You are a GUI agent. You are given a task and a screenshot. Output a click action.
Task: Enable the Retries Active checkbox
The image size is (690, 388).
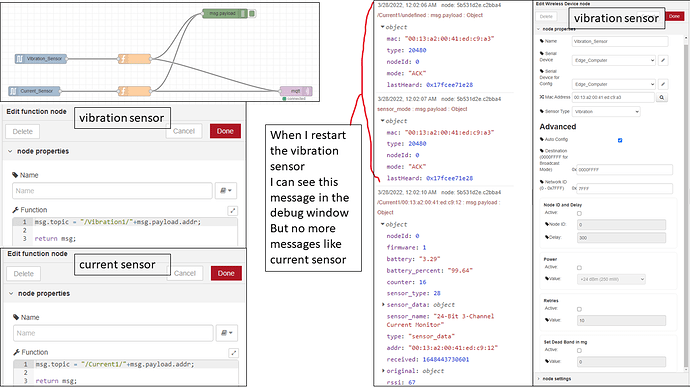[x=579, y=309]
